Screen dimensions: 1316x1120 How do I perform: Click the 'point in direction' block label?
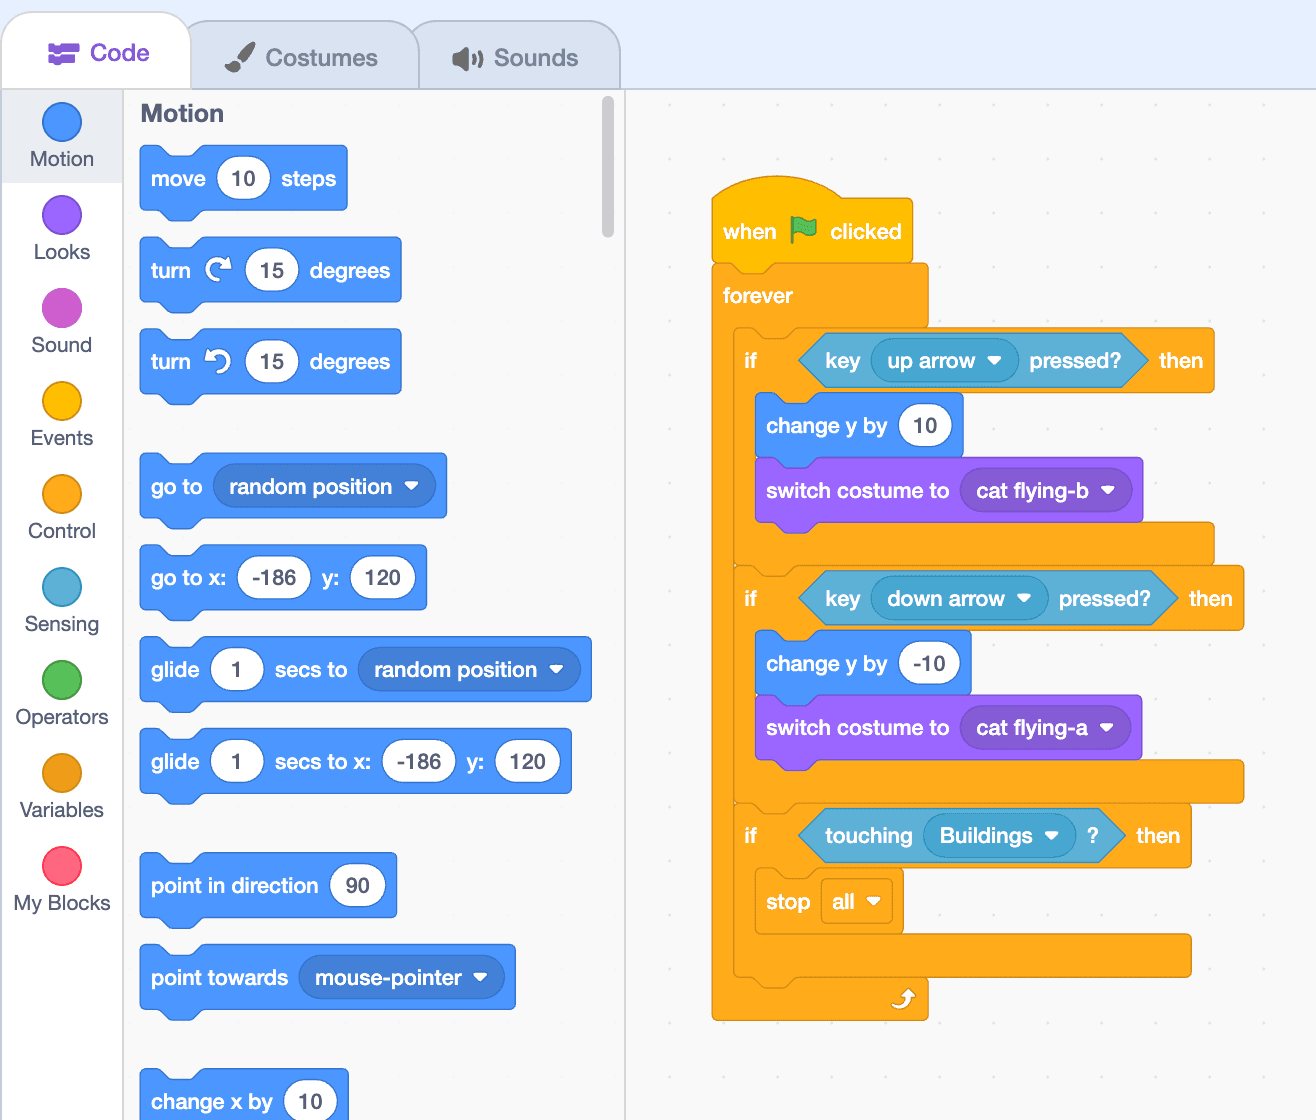pos(235,886)
